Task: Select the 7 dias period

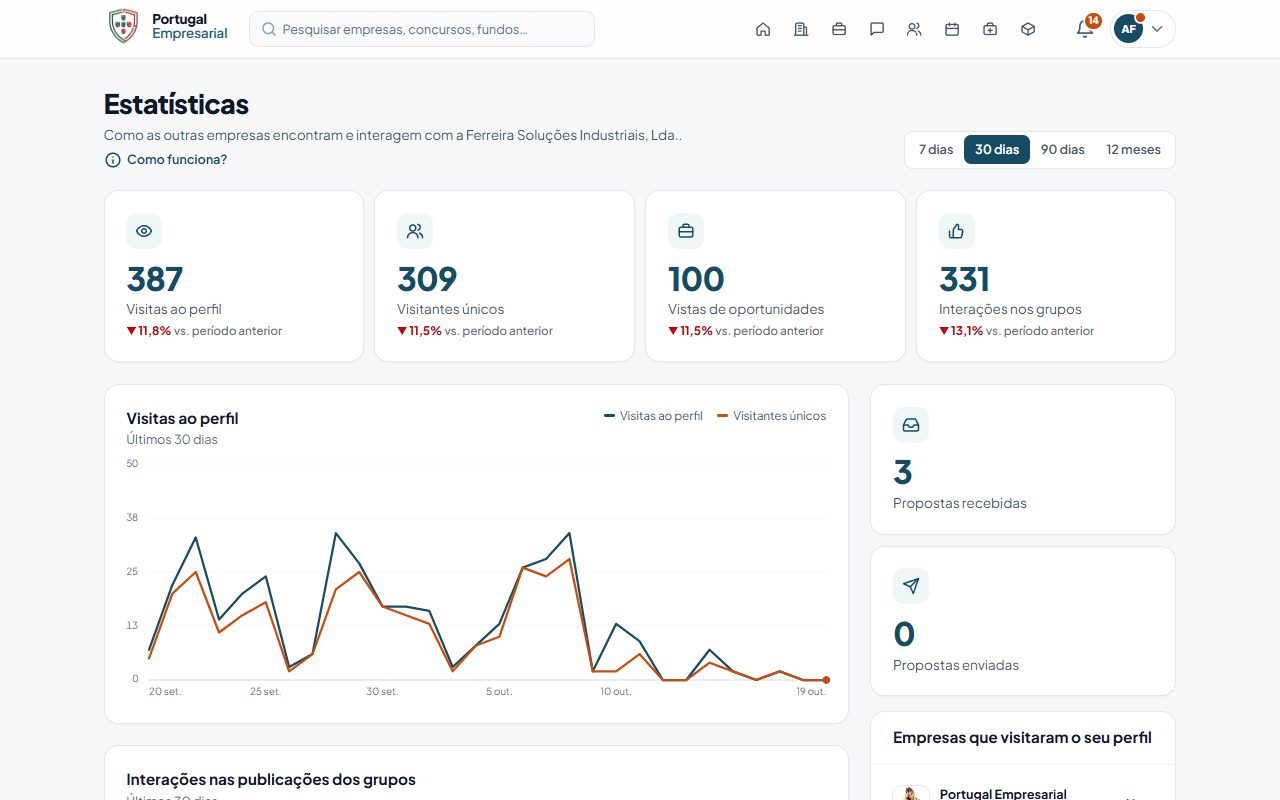Action: point(936,150)
